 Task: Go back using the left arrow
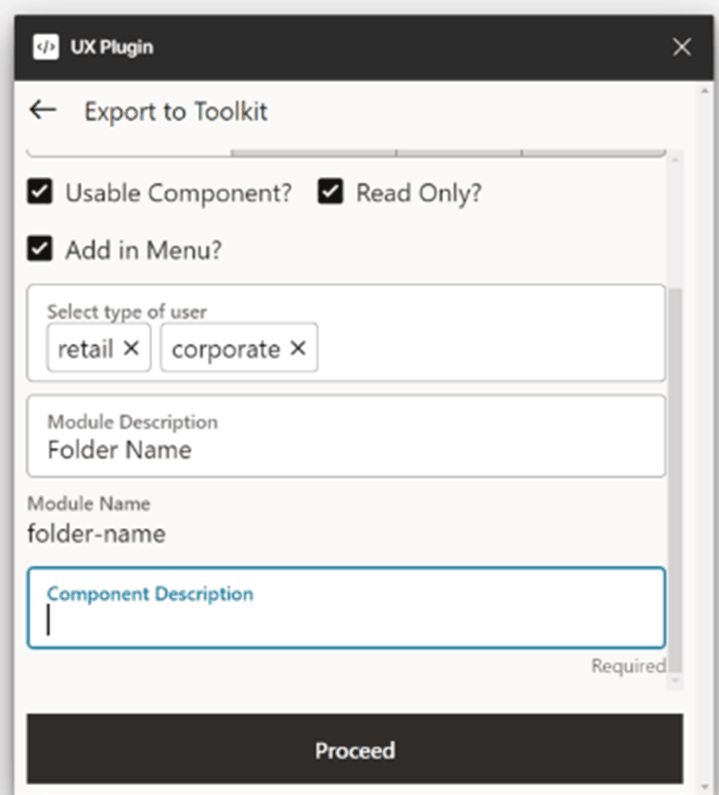[43, 110]
